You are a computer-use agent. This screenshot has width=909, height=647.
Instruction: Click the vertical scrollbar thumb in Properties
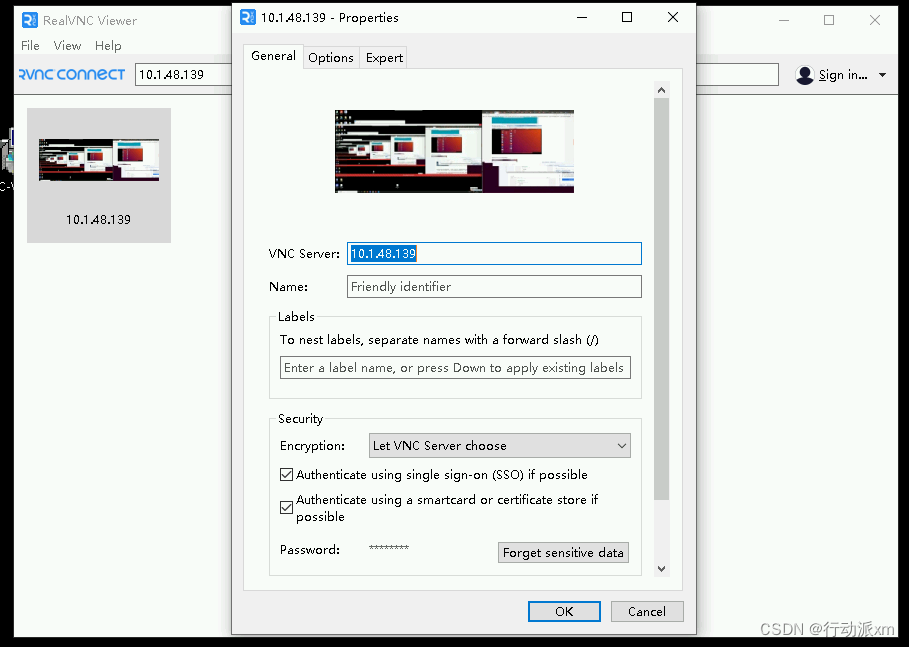(x=661, y=299)
